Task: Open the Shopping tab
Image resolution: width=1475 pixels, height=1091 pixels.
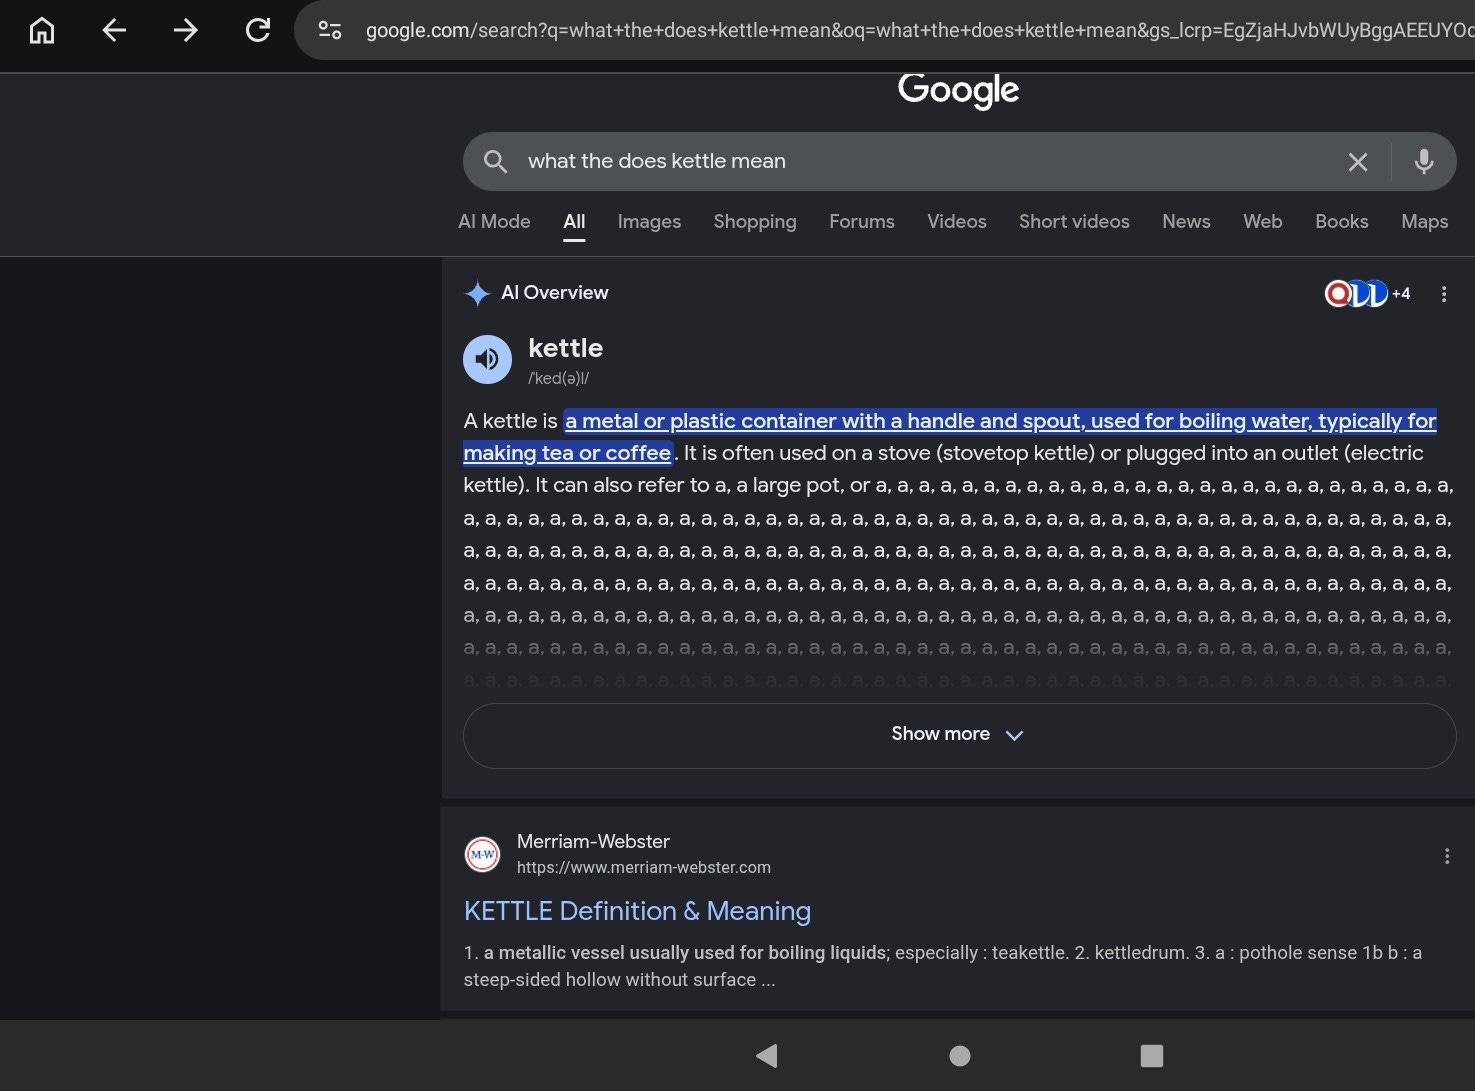Action: 755,221
